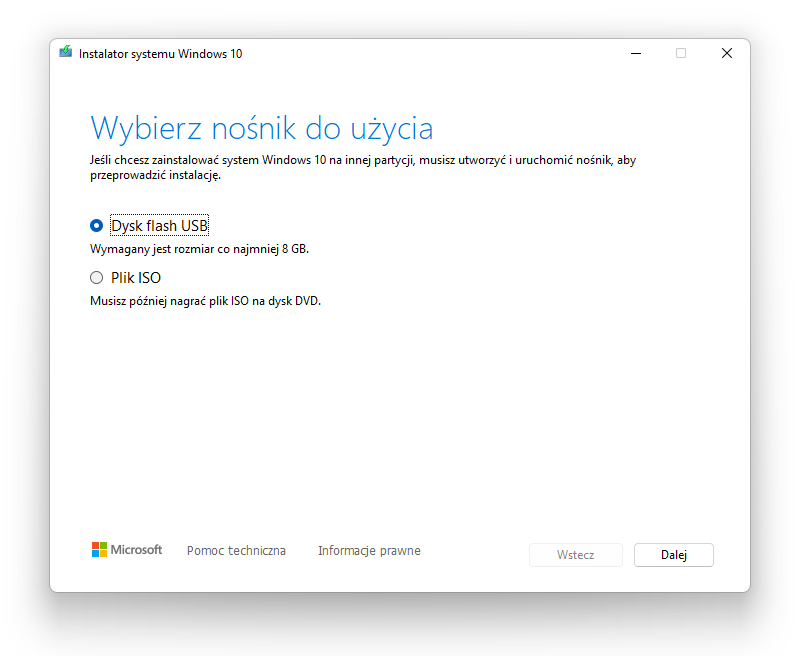
Task: Click the Dalej button
Action: click(x=673, y=555)
